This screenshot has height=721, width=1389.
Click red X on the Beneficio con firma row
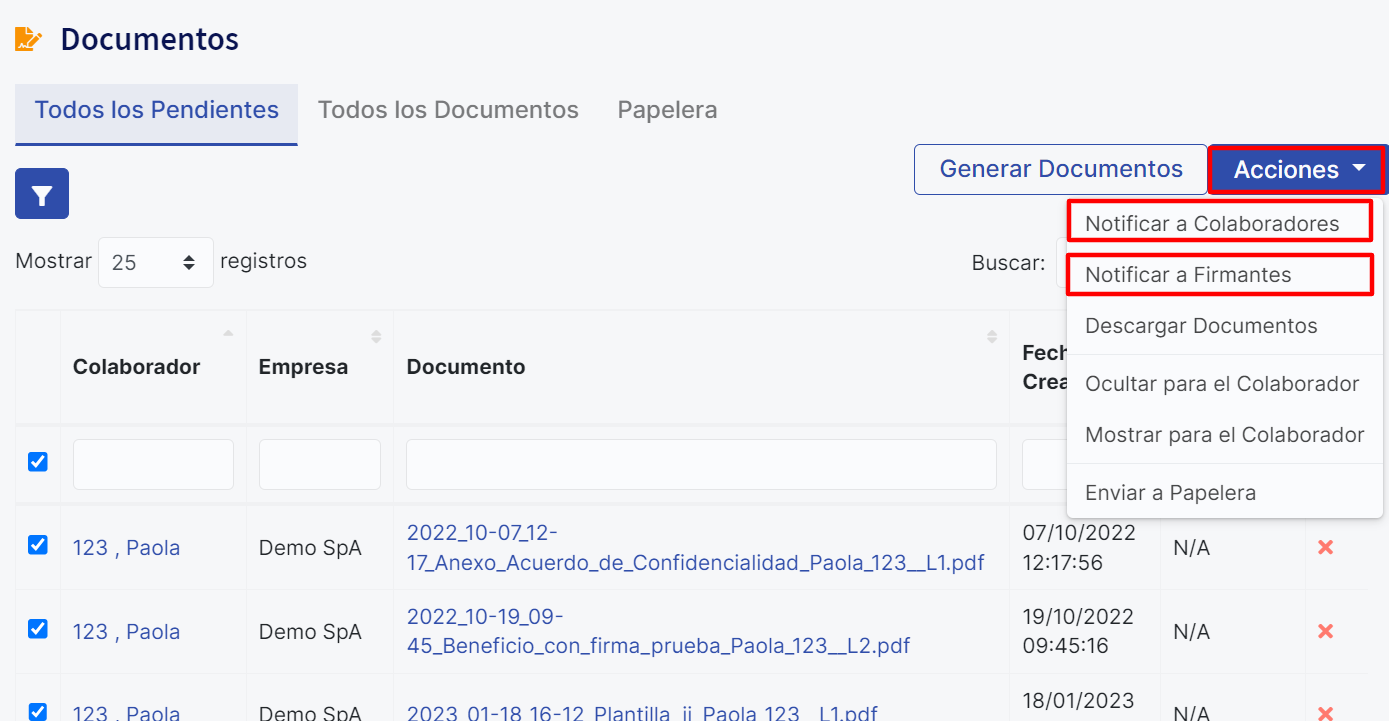point(1325,632)
